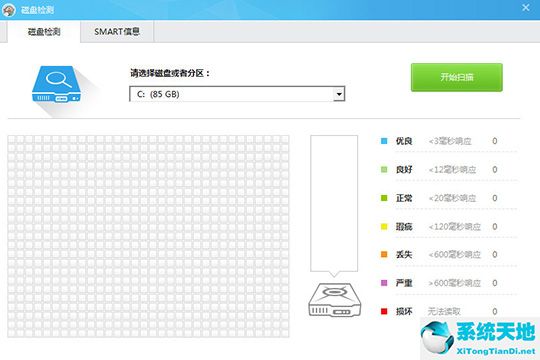Click the red 损坏 color swatch
The width and height of the screenshot is (540, 360).
384,311
